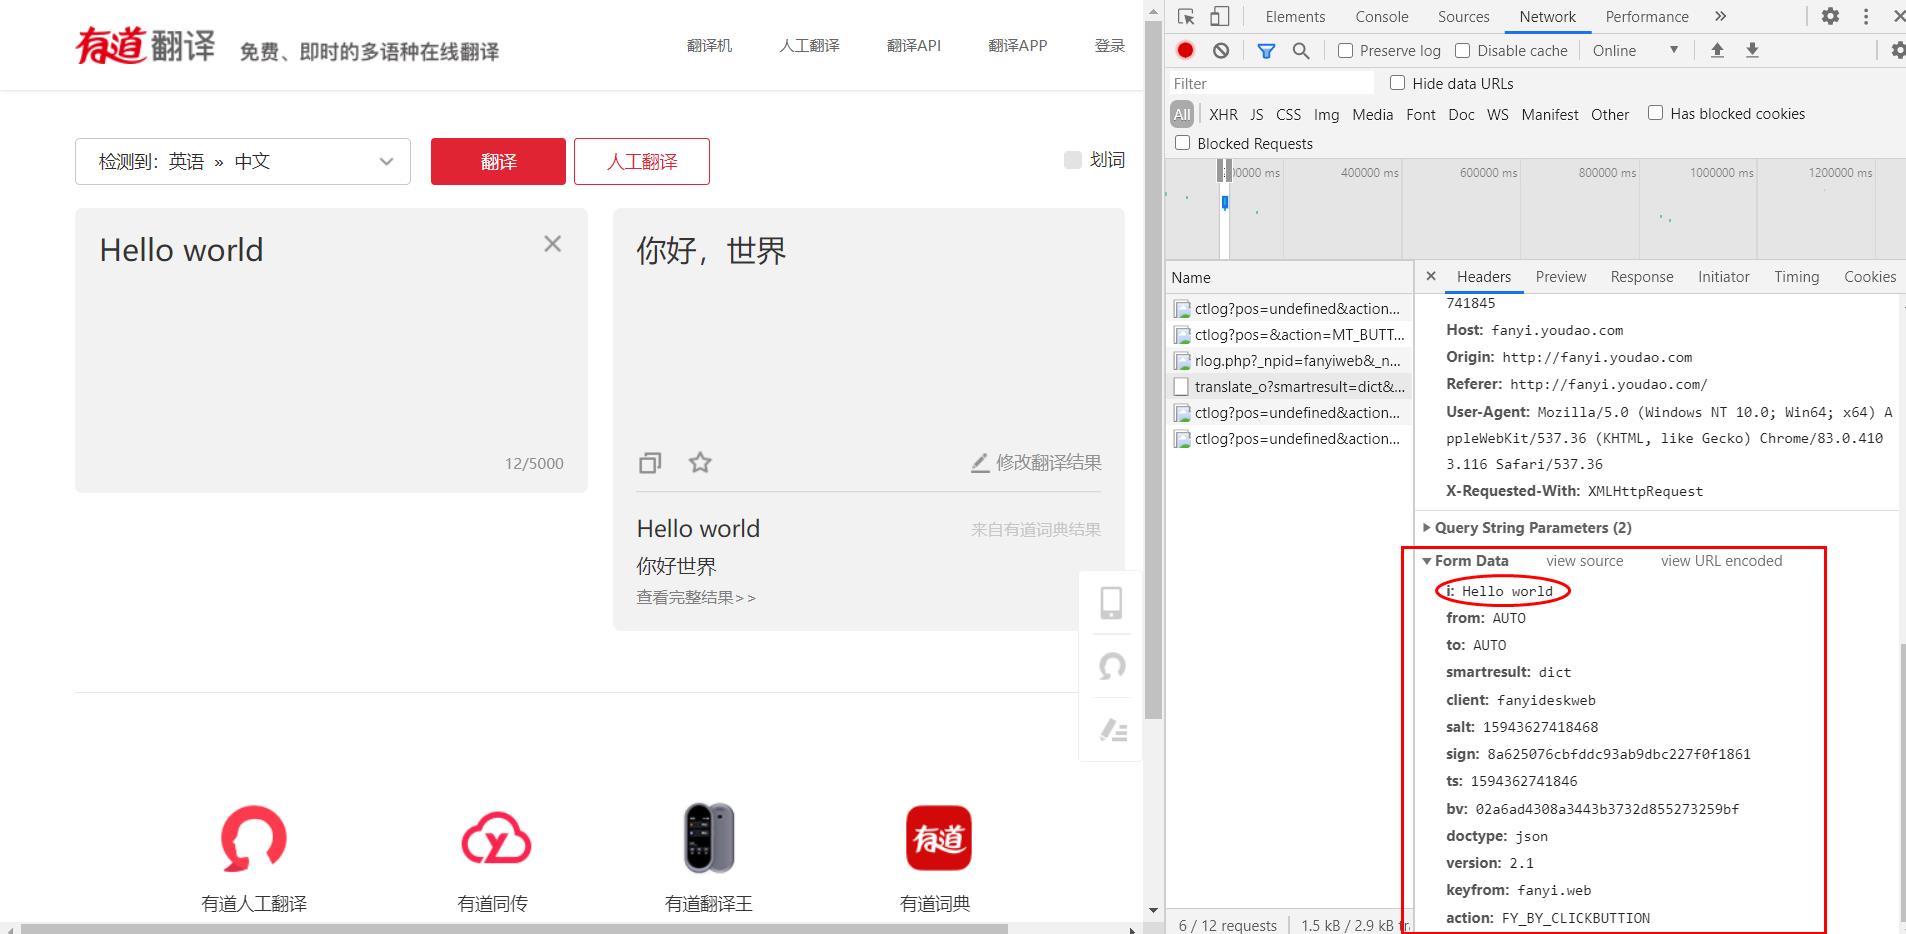
Task: Clear the network log
Action: [1221, 50]
